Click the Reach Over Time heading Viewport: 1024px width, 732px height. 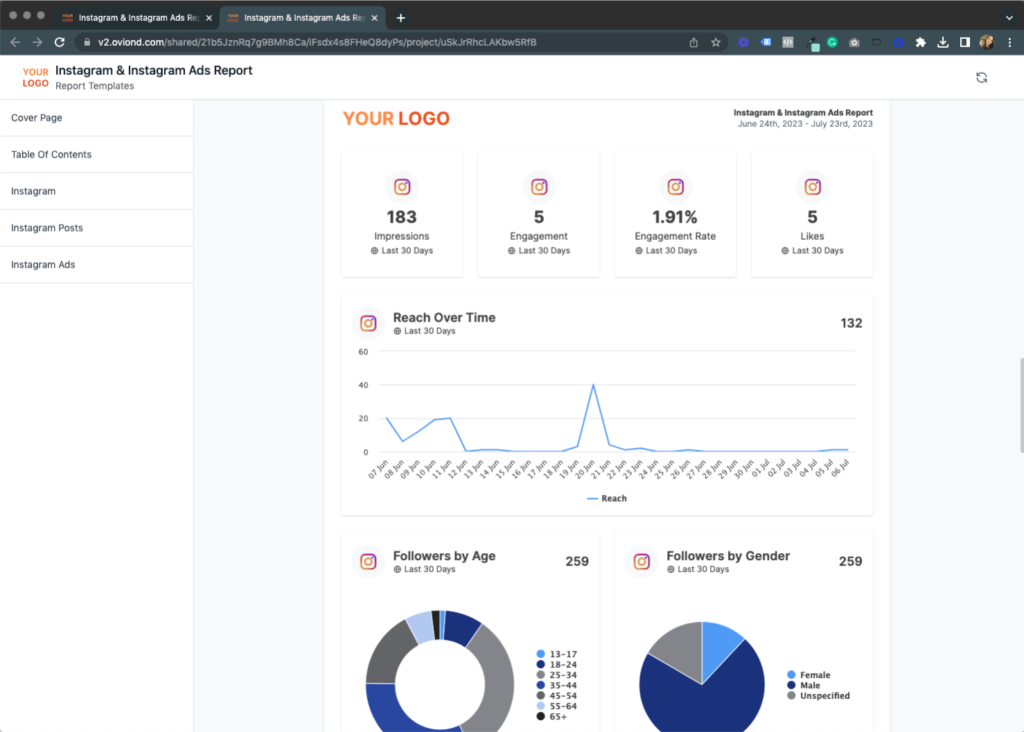tap(444, 318)
